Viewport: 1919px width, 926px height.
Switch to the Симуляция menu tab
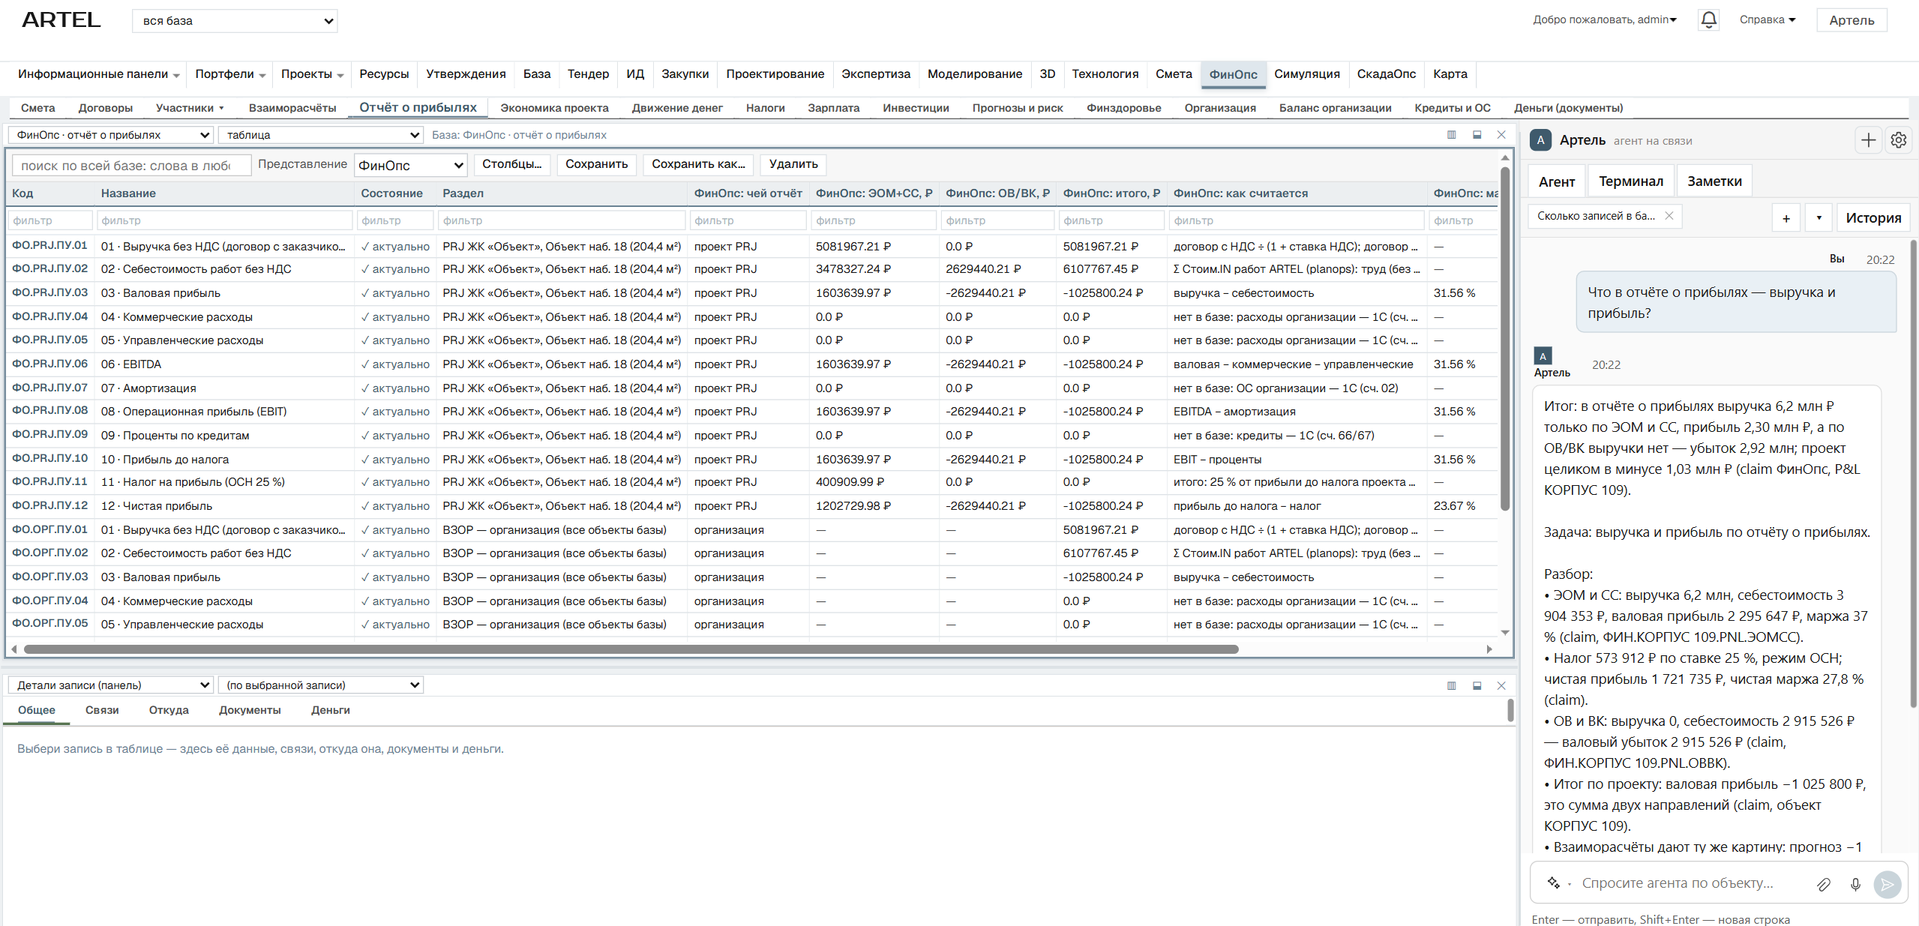1306,74
